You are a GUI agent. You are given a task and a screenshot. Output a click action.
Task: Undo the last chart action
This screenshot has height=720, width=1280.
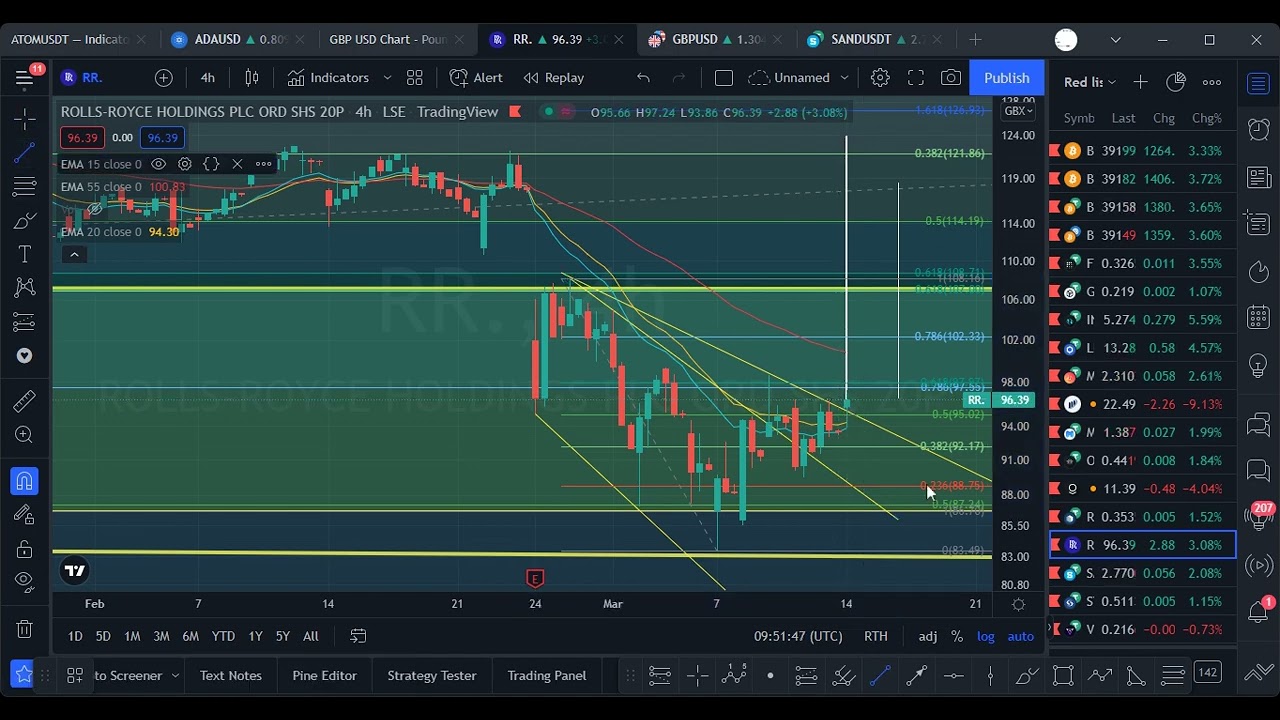tap(643, 77)
